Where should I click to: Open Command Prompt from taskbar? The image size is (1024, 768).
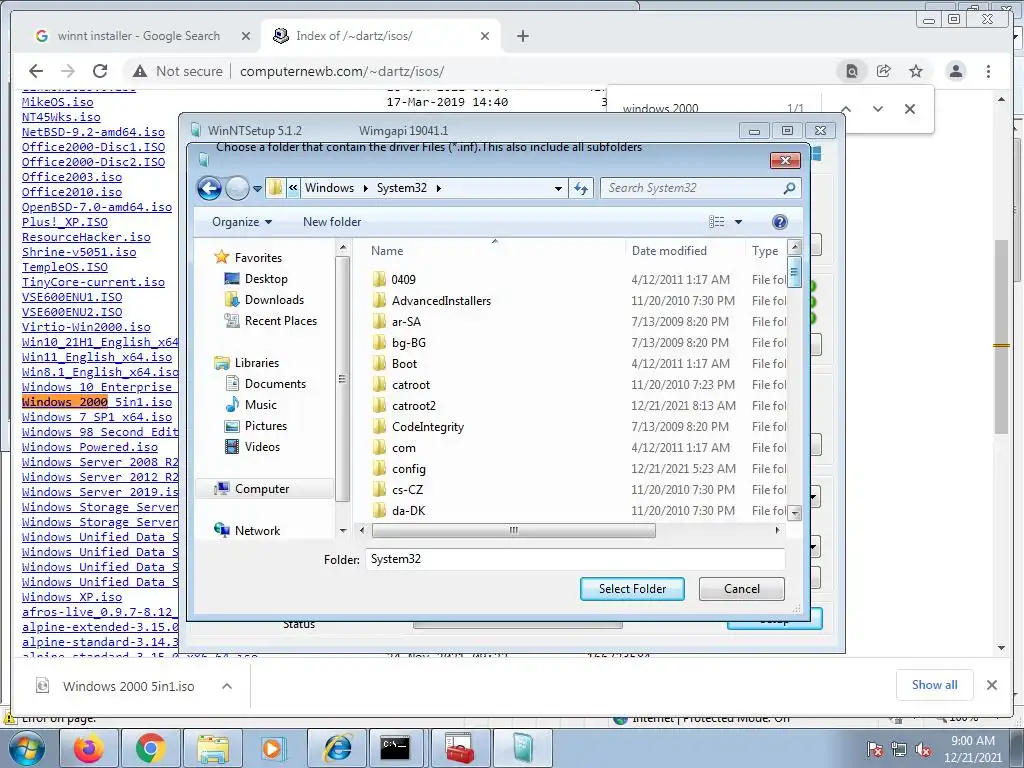(x=395, y=748)
